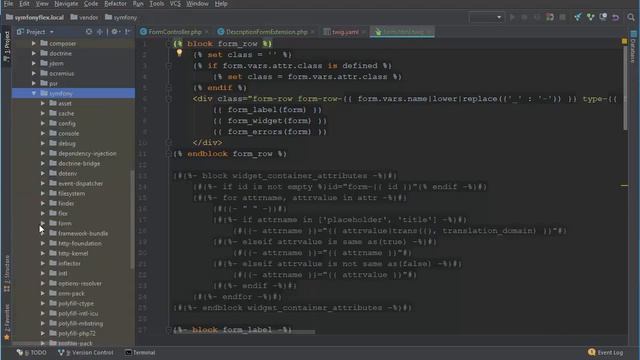Collapse the symfony folder

point(34,93)
